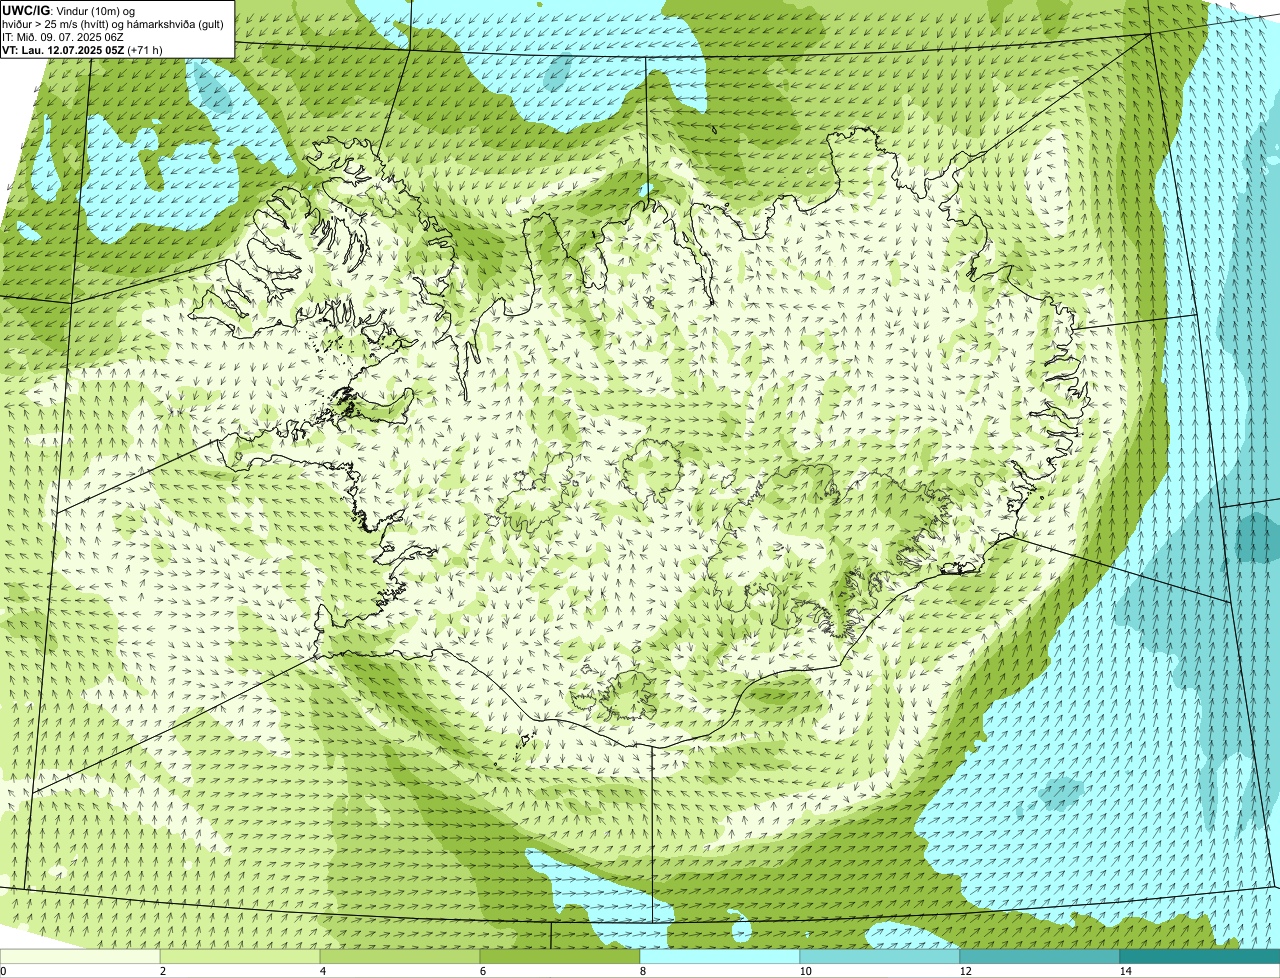Click the legend scale label "0"
This screenshot has width=1280, height=978.
pyautogui.click(x=4, y=971)
